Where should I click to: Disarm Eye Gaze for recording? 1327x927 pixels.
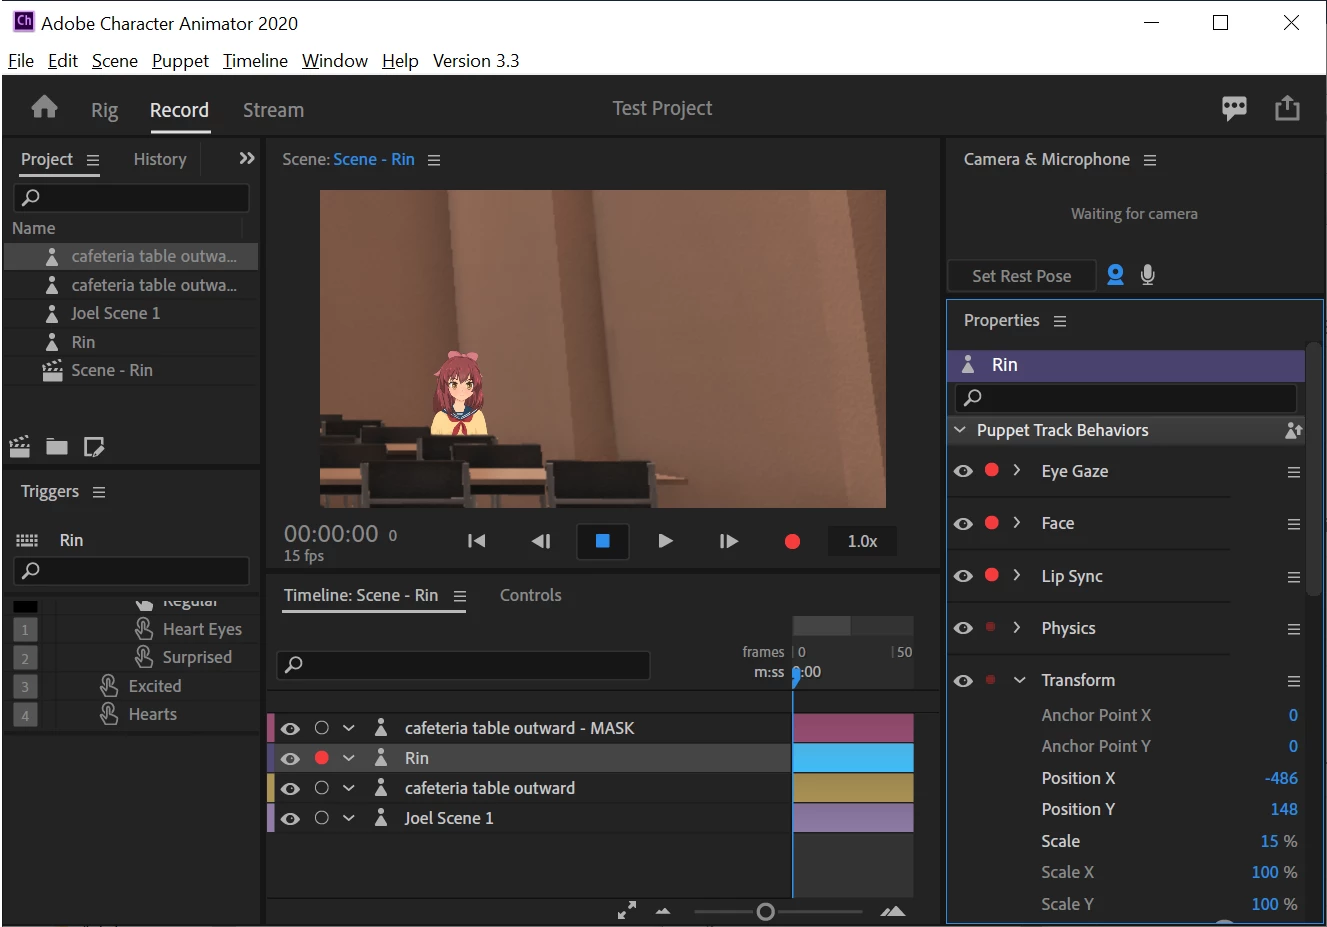(991, 470)
